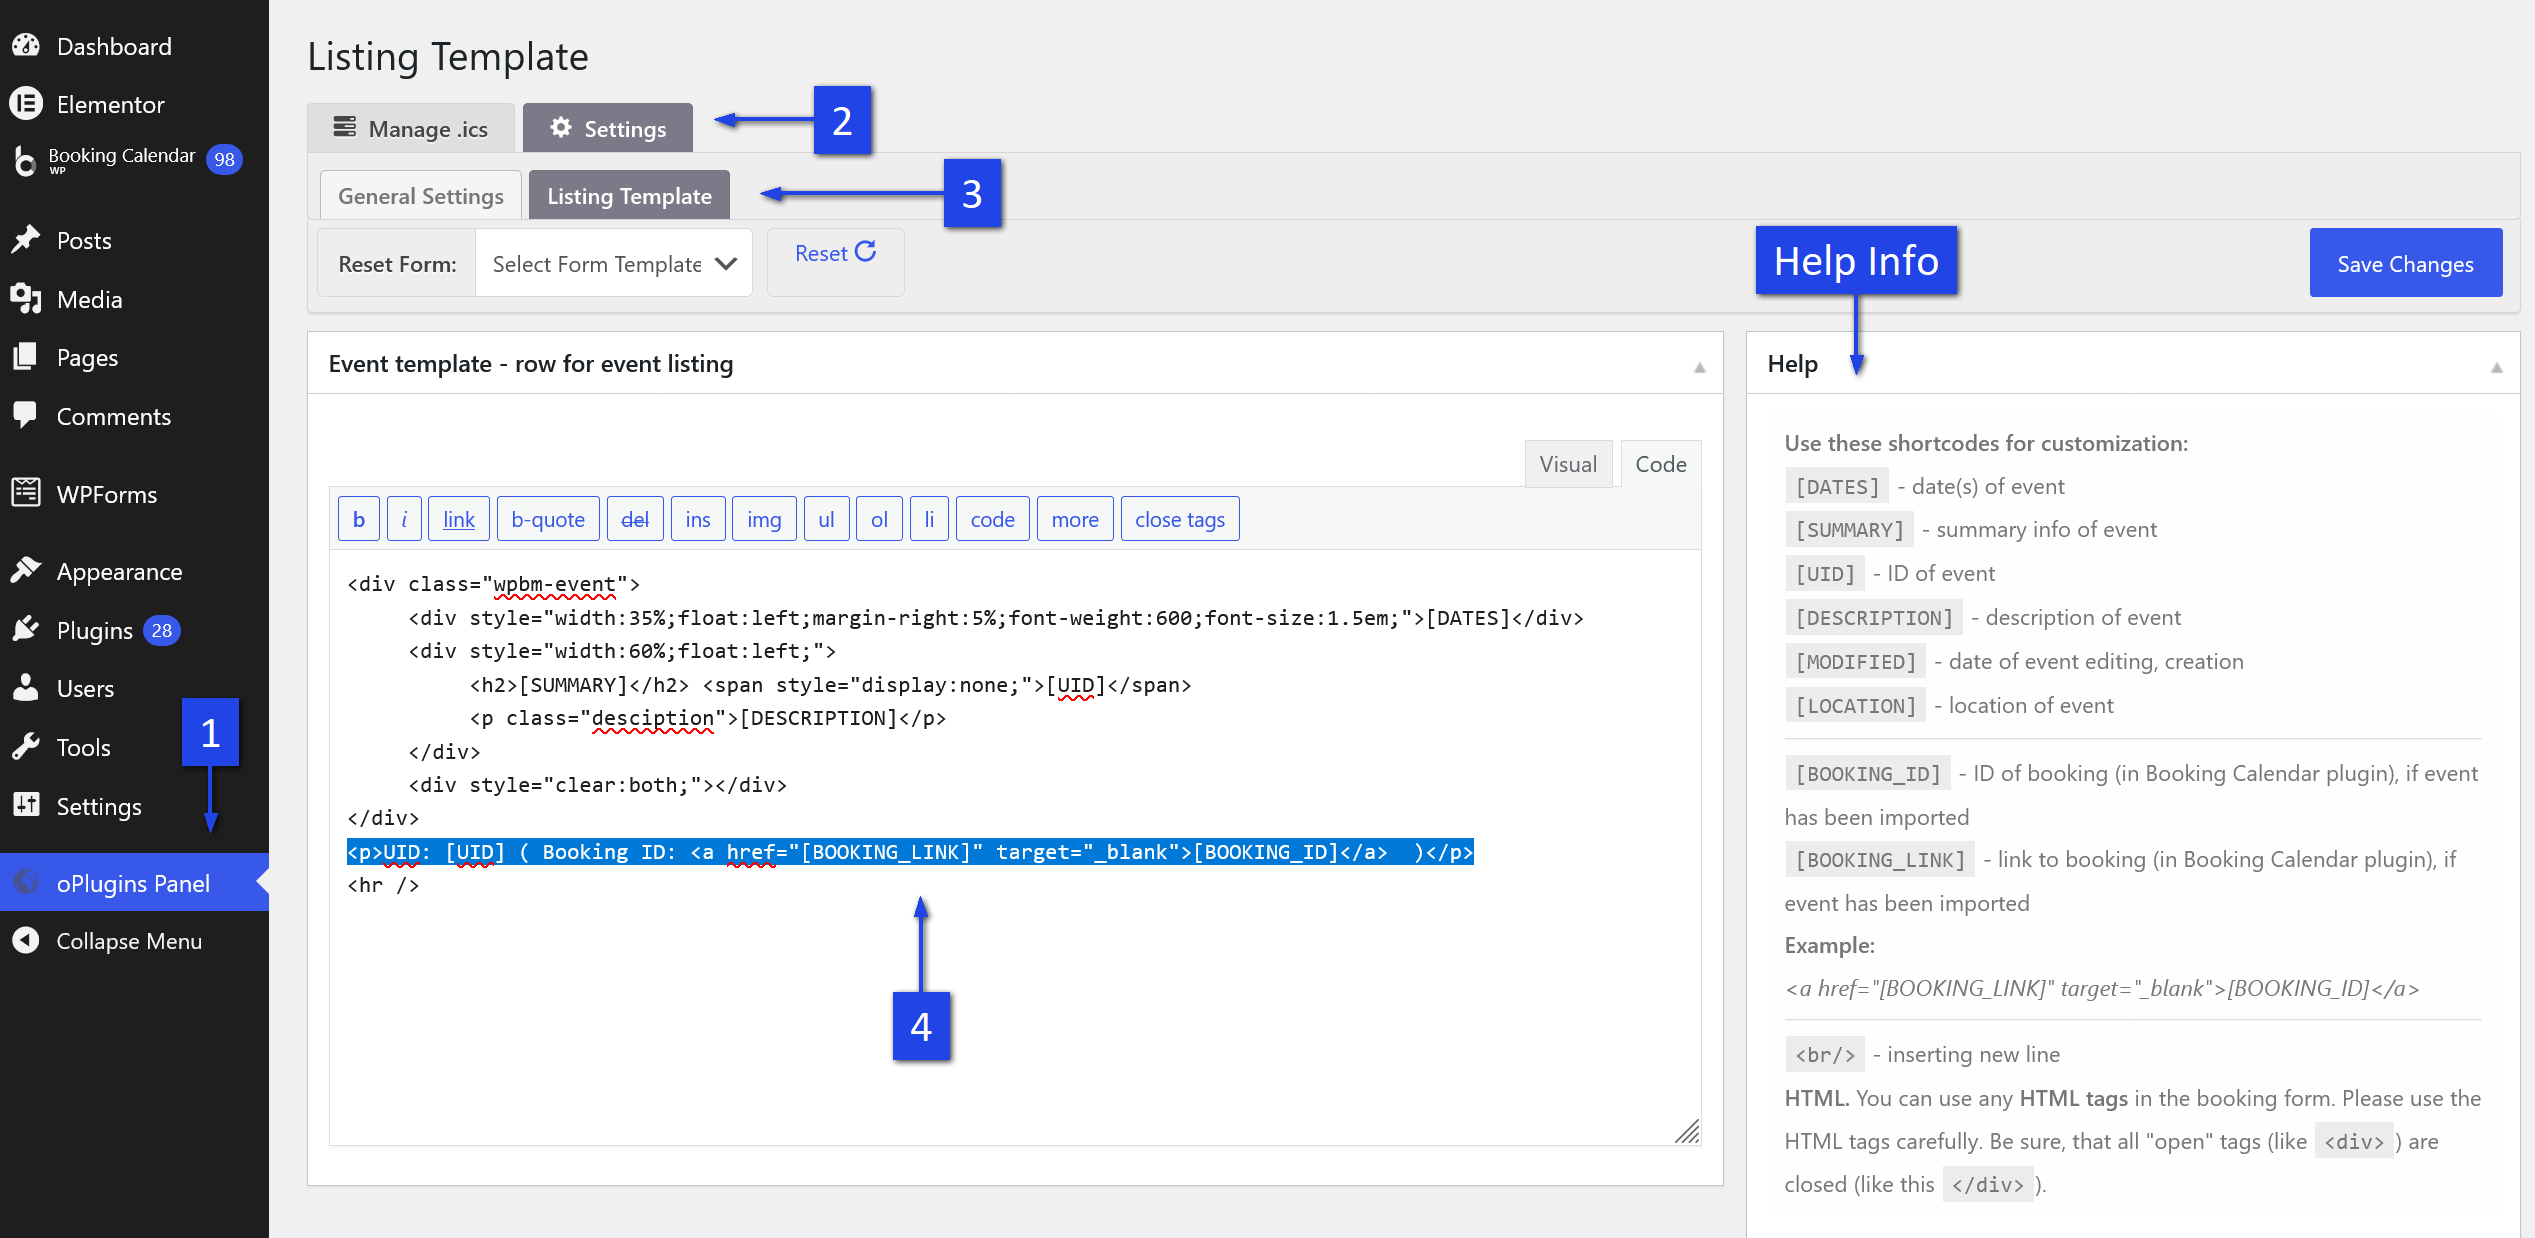Image resolution: width=2535 pixels, height=1238 pixels.
Task: Click the Plugins plug icon
Action: click(x=26, y=629)
